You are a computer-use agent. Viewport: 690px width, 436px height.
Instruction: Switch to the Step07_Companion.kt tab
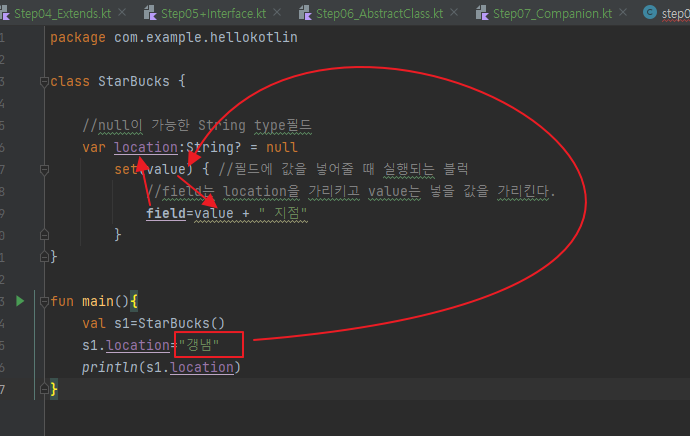tap(552, 14)
